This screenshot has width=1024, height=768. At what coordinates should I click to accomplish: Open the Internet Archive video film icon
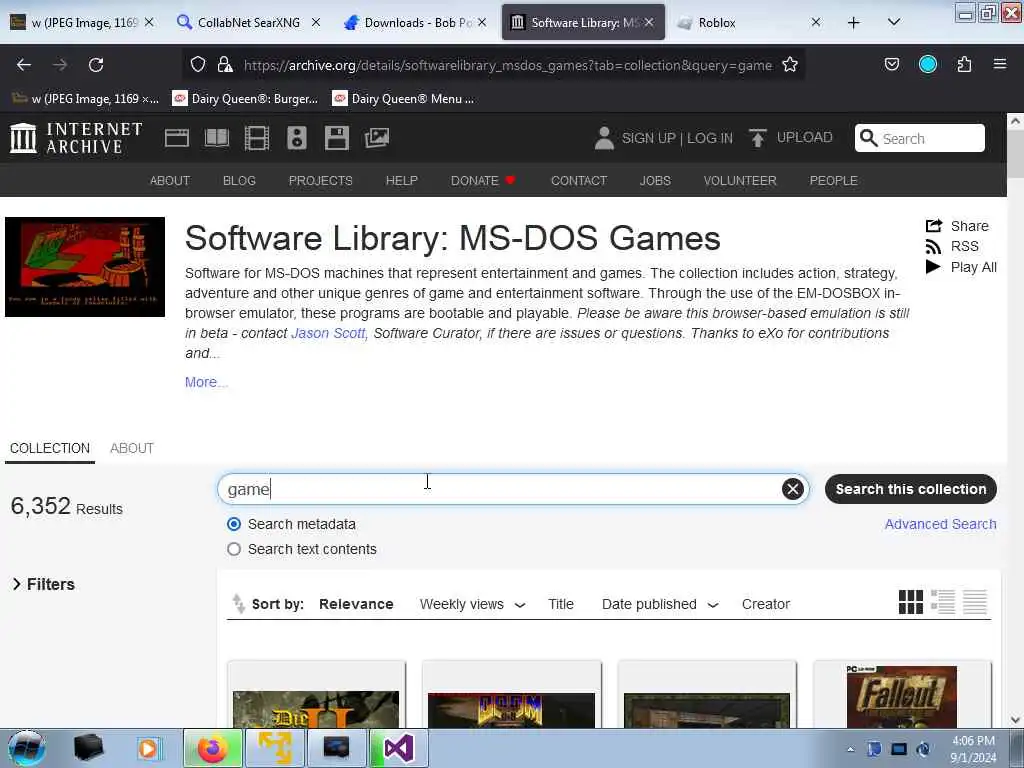[x=257, y=138]
